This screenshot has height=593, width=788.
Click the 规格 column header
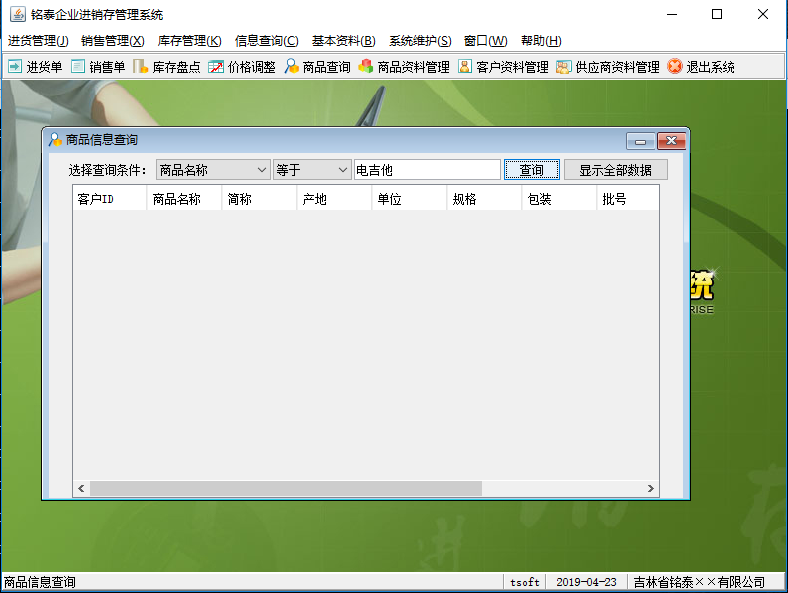click(x=484, y=199)
